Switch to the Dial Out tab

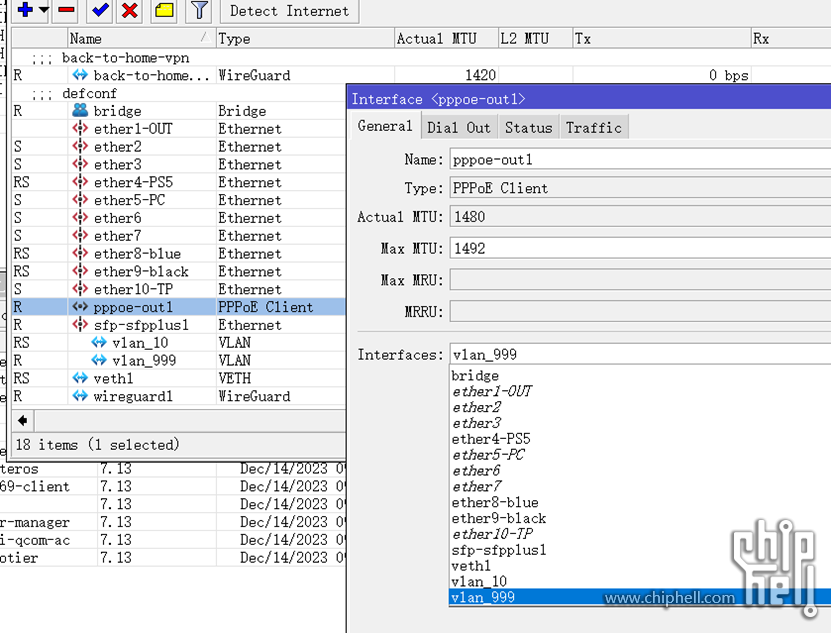[x=459, y=128]
